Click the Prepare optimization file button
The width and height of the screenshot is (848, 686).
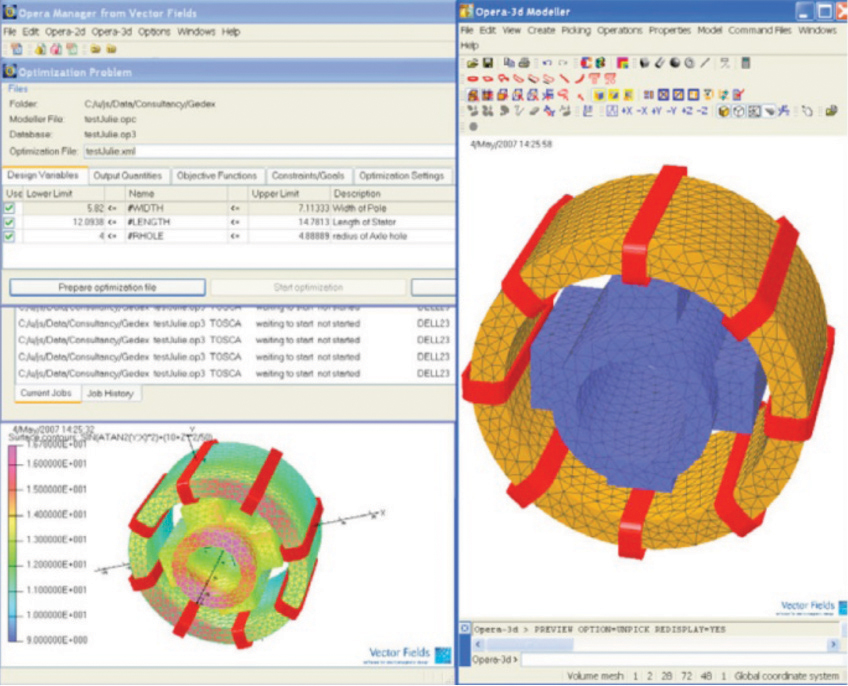pos(107,287)
